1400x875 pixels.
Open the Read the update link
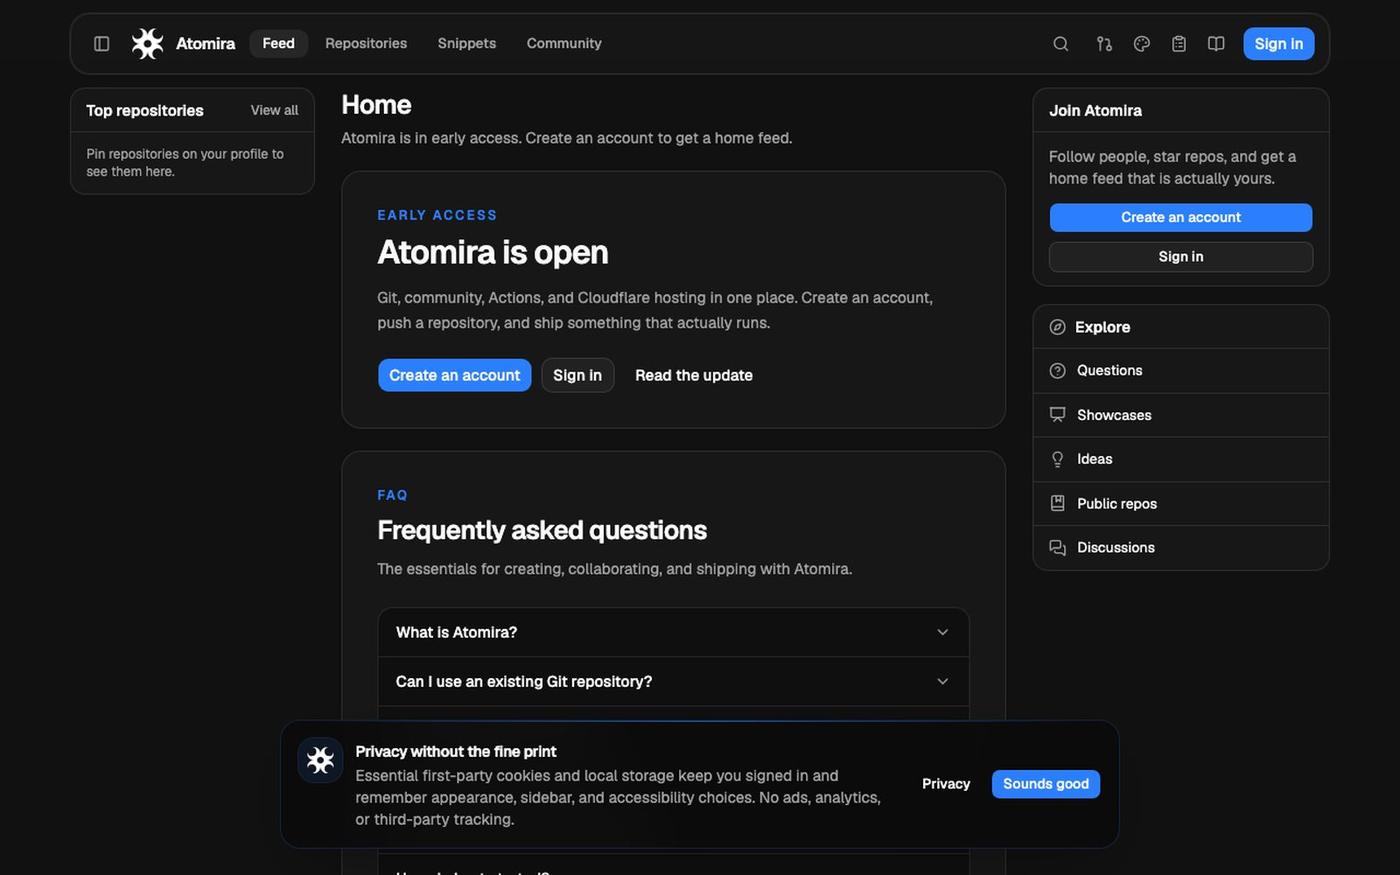point(694,375)
